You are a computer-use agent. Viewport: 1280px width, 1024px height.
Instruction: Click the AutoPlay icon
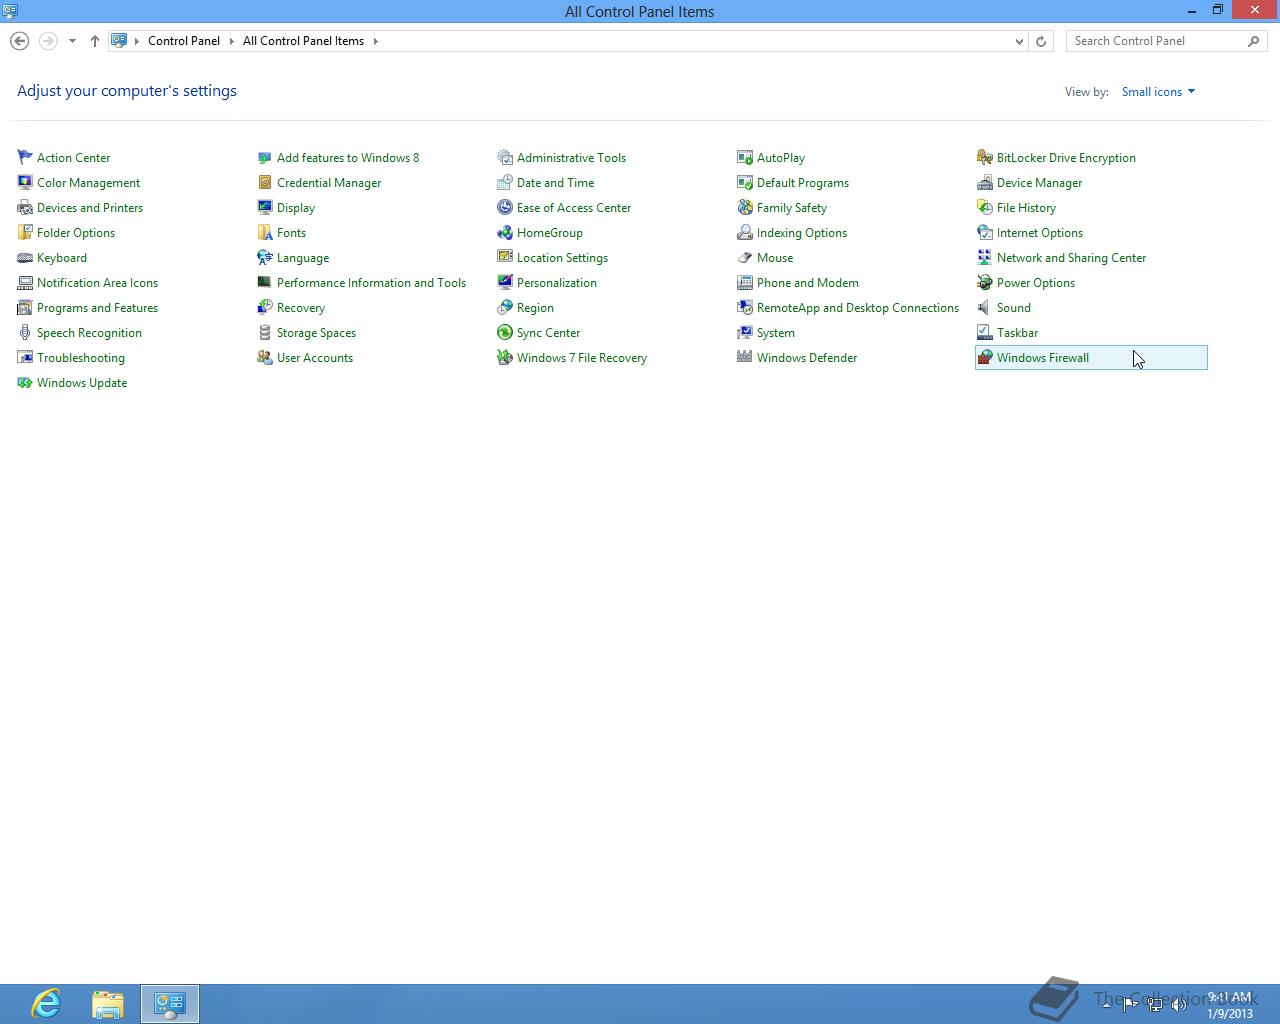pyautogui.click(x=745, y=157)
